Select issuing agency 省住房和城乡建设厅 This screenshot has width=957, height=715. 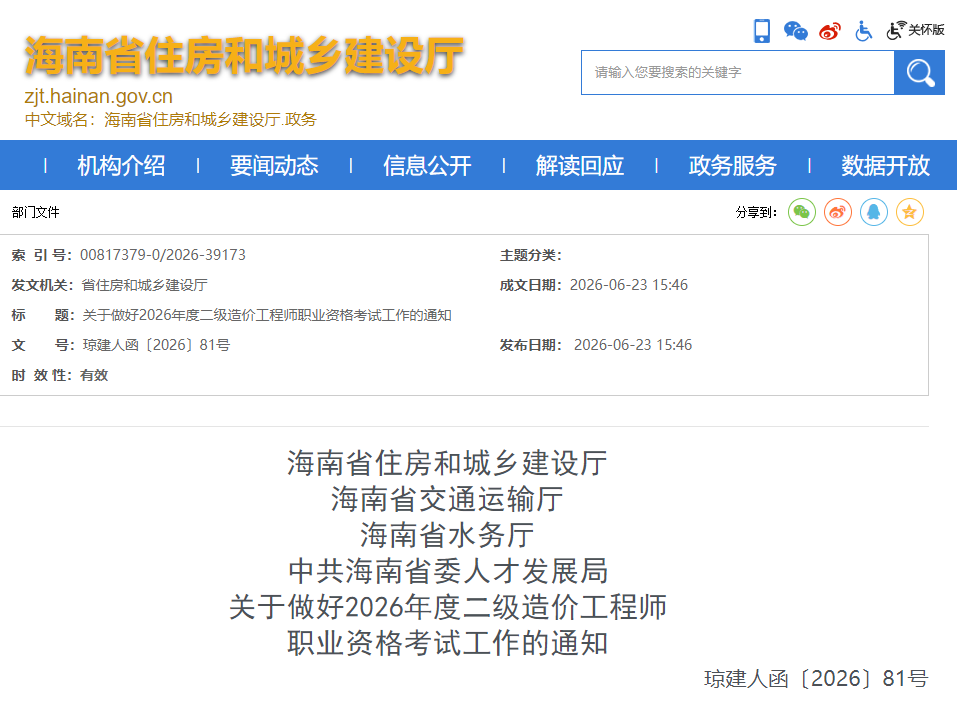[145, 285]
